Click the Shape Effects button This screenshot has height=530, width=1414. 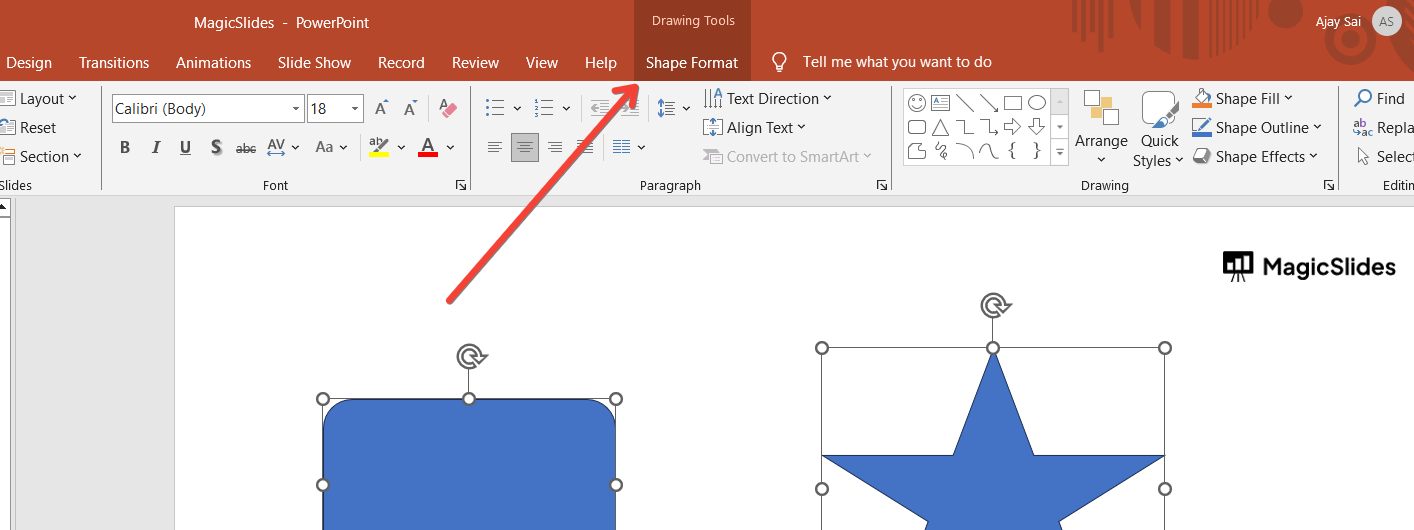pos(1257,157)
